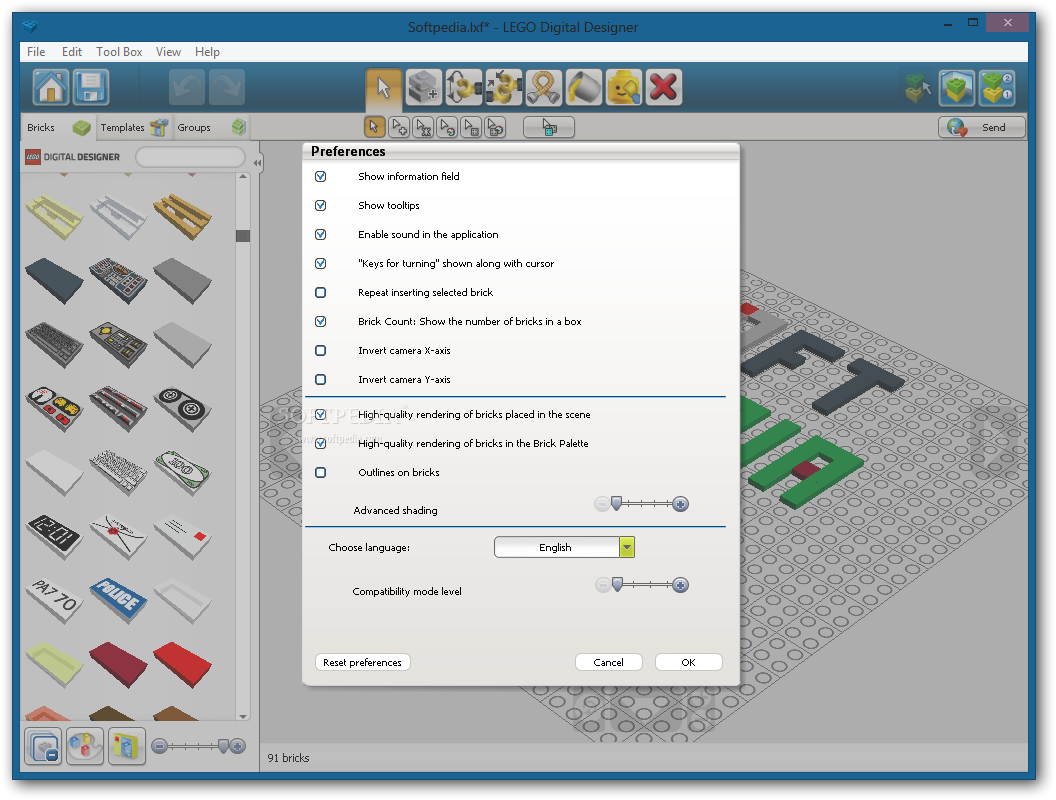Enable Invert camera Y-axis
The width and height of the screenshot is (1056, 800).
[x=321, y=379]
